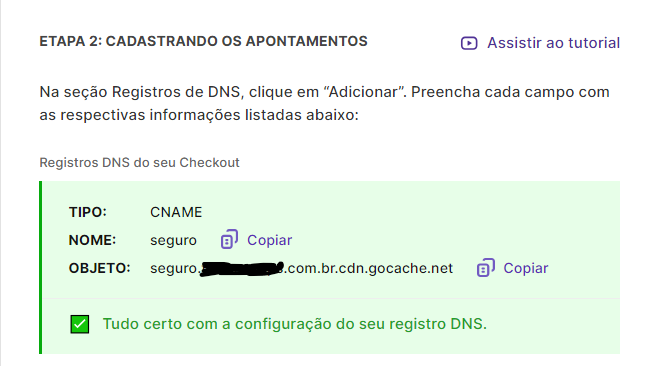The image size is (656, 366).
Task: Click the instructions paragraph mentioning Adicionar
Action: (x=324, y=103)
